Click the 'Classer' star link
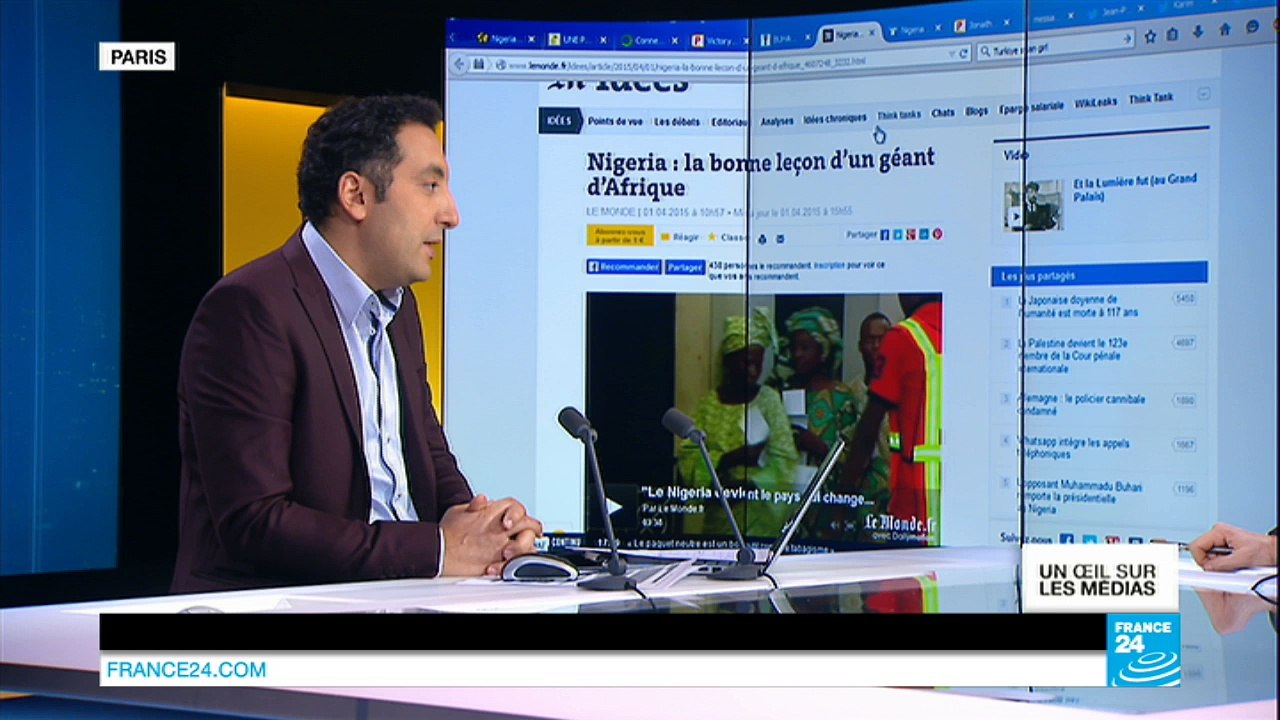Viewport: 1280px width, 720px height. tap(728, 237)
